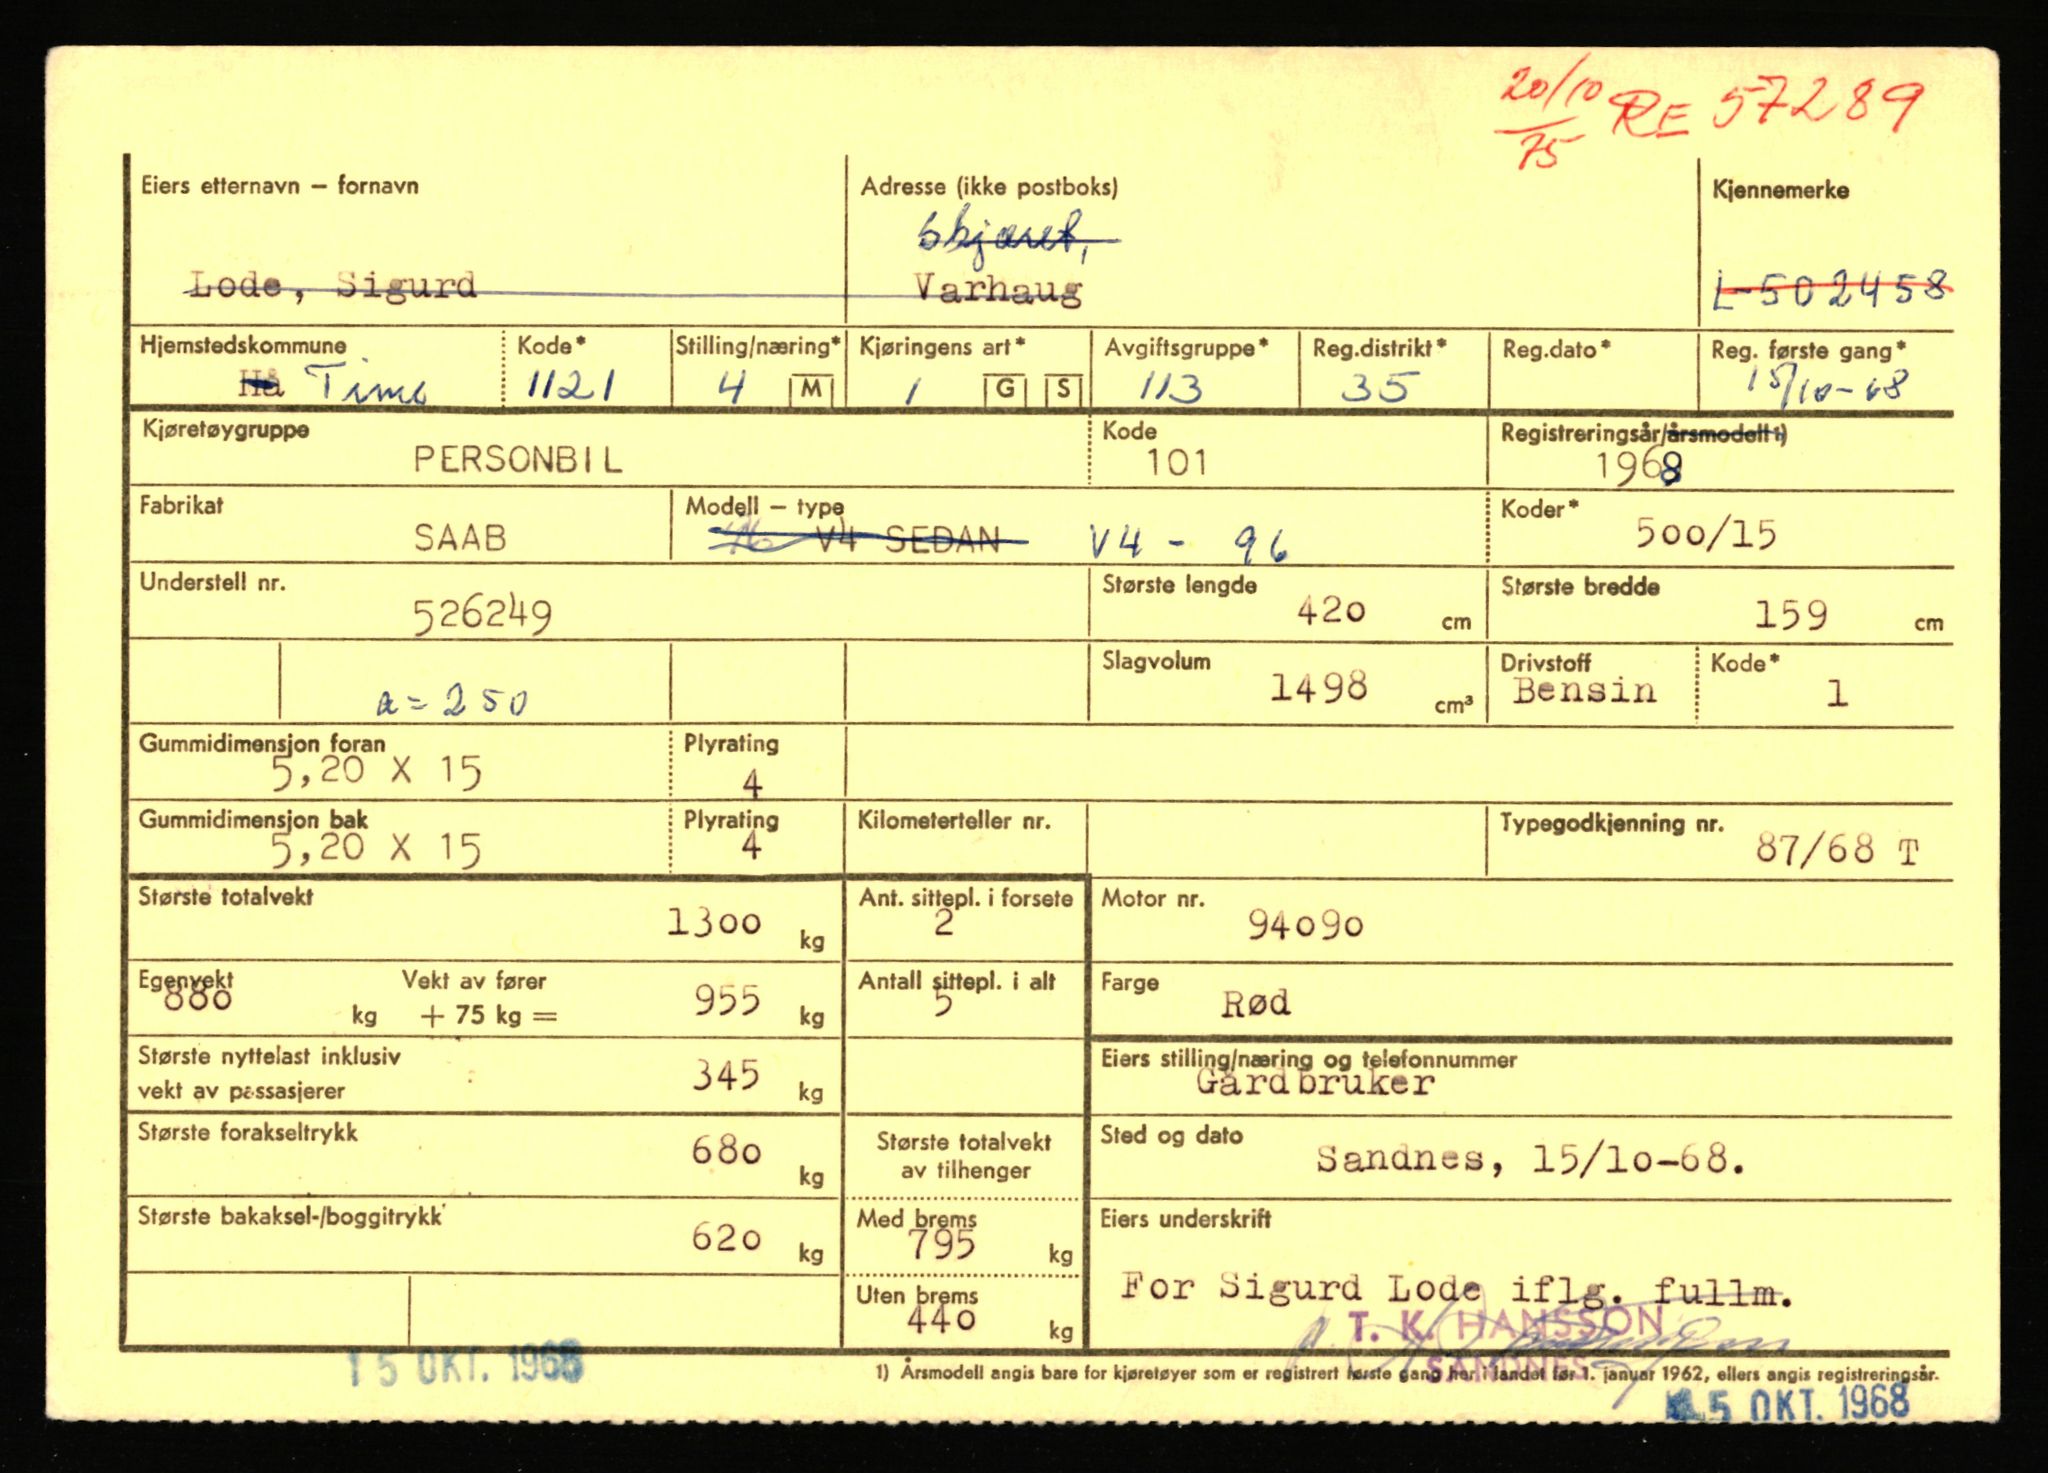The image size is (2048, 1473).
Task: Select the front tire dimension 5,20 X 15
Action: [x=376, y=772]
